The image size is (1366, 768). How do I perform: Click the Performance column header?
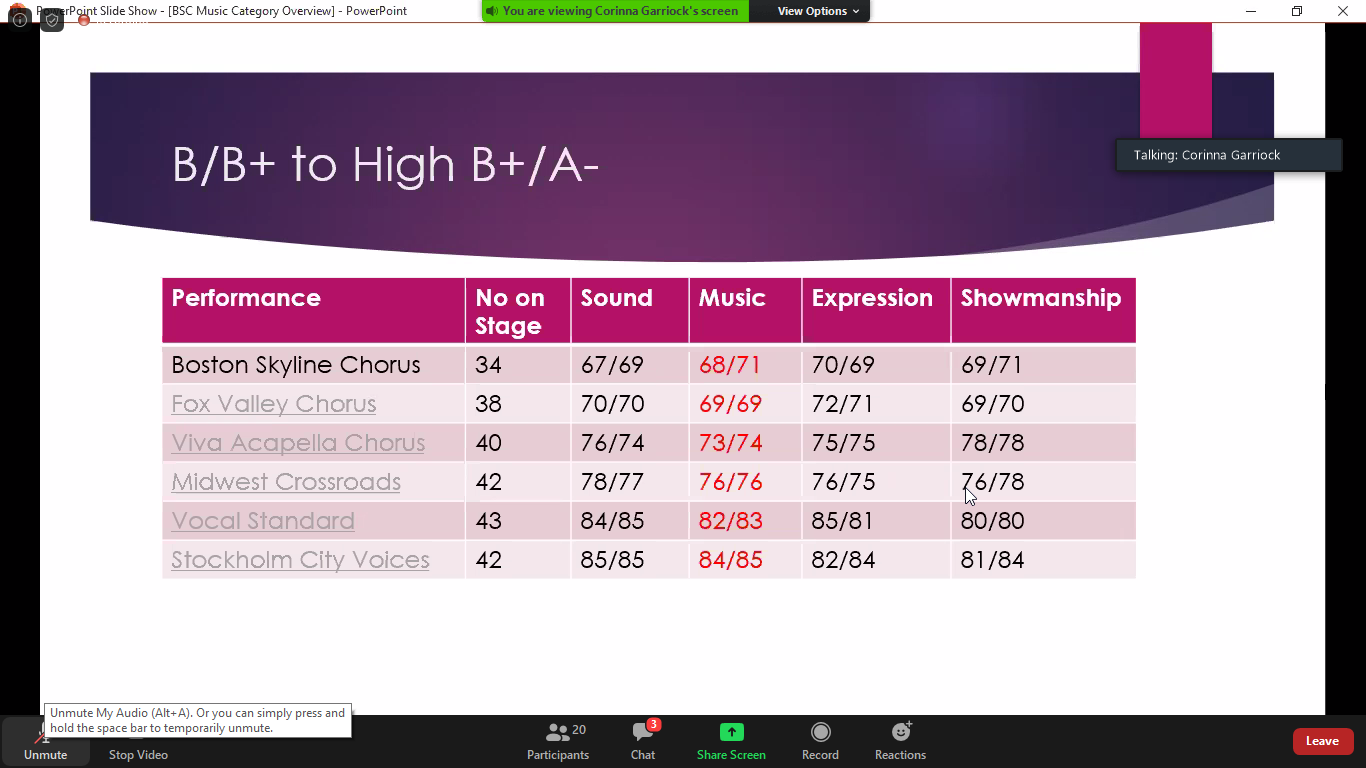click(x=313, y=311)
